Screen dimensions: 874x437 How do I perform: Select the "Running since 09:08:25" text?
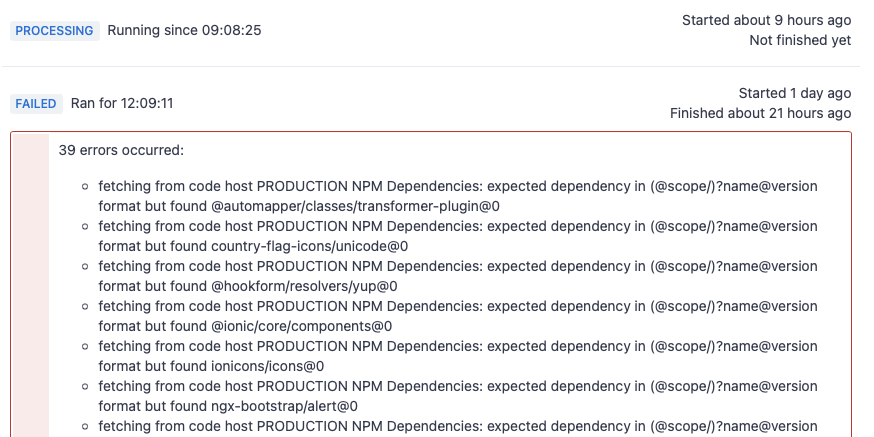click(184, 31)
